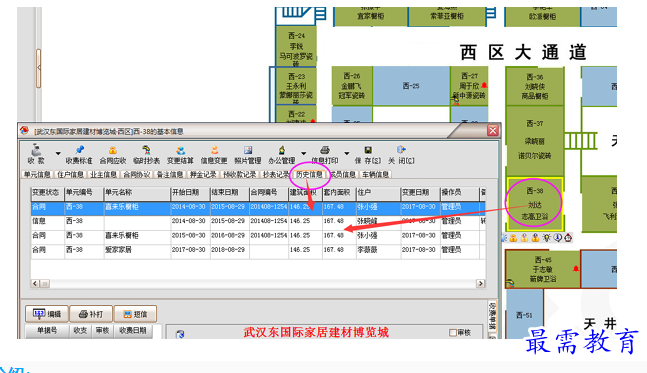Viewport: 647px width, 373px height.
Task: Click the red clock icon below 西-38
Action: click(x=568, y=238)
